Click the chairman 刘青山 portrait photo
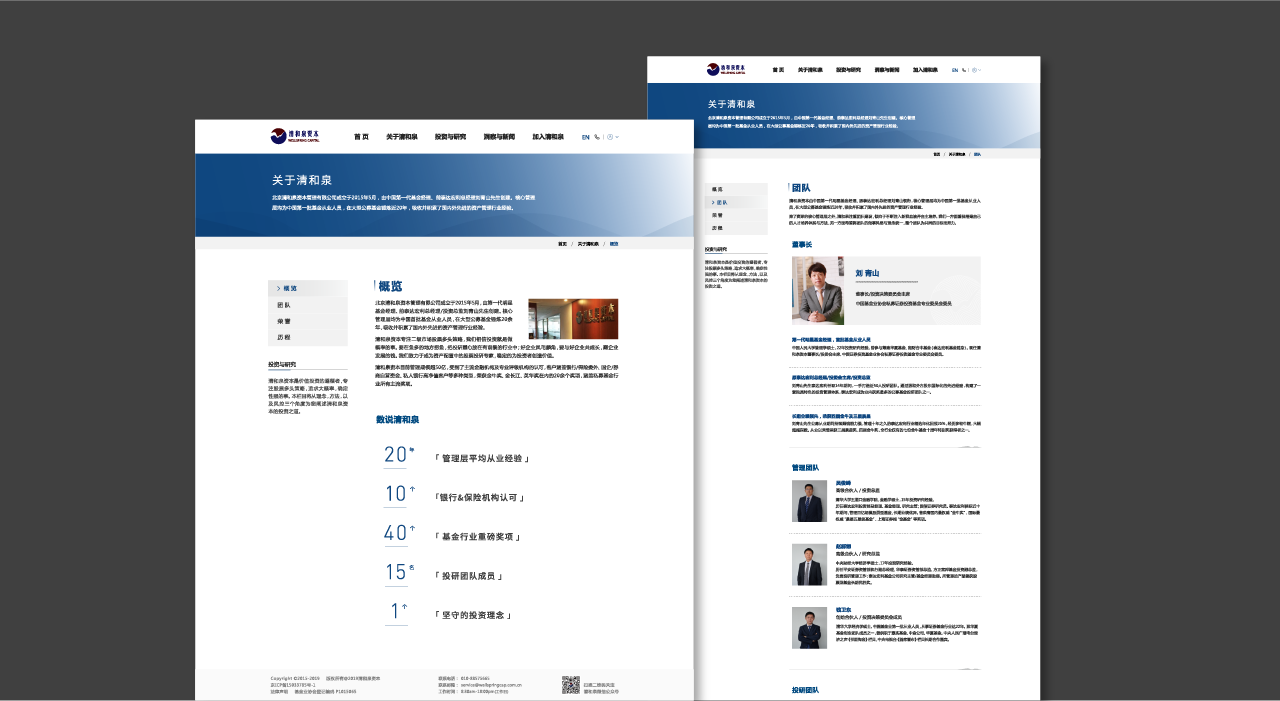 818,291
